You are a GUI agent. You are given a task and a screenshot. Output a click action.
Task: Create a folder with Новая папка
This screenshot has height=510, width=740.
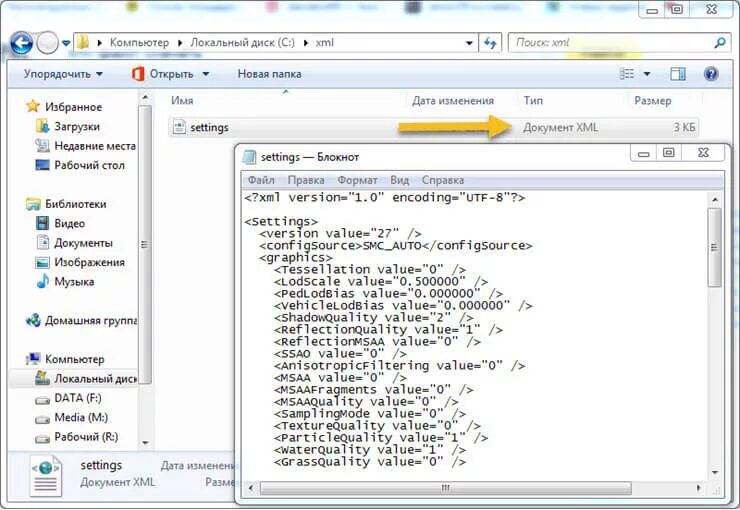[x=269, y=74]
